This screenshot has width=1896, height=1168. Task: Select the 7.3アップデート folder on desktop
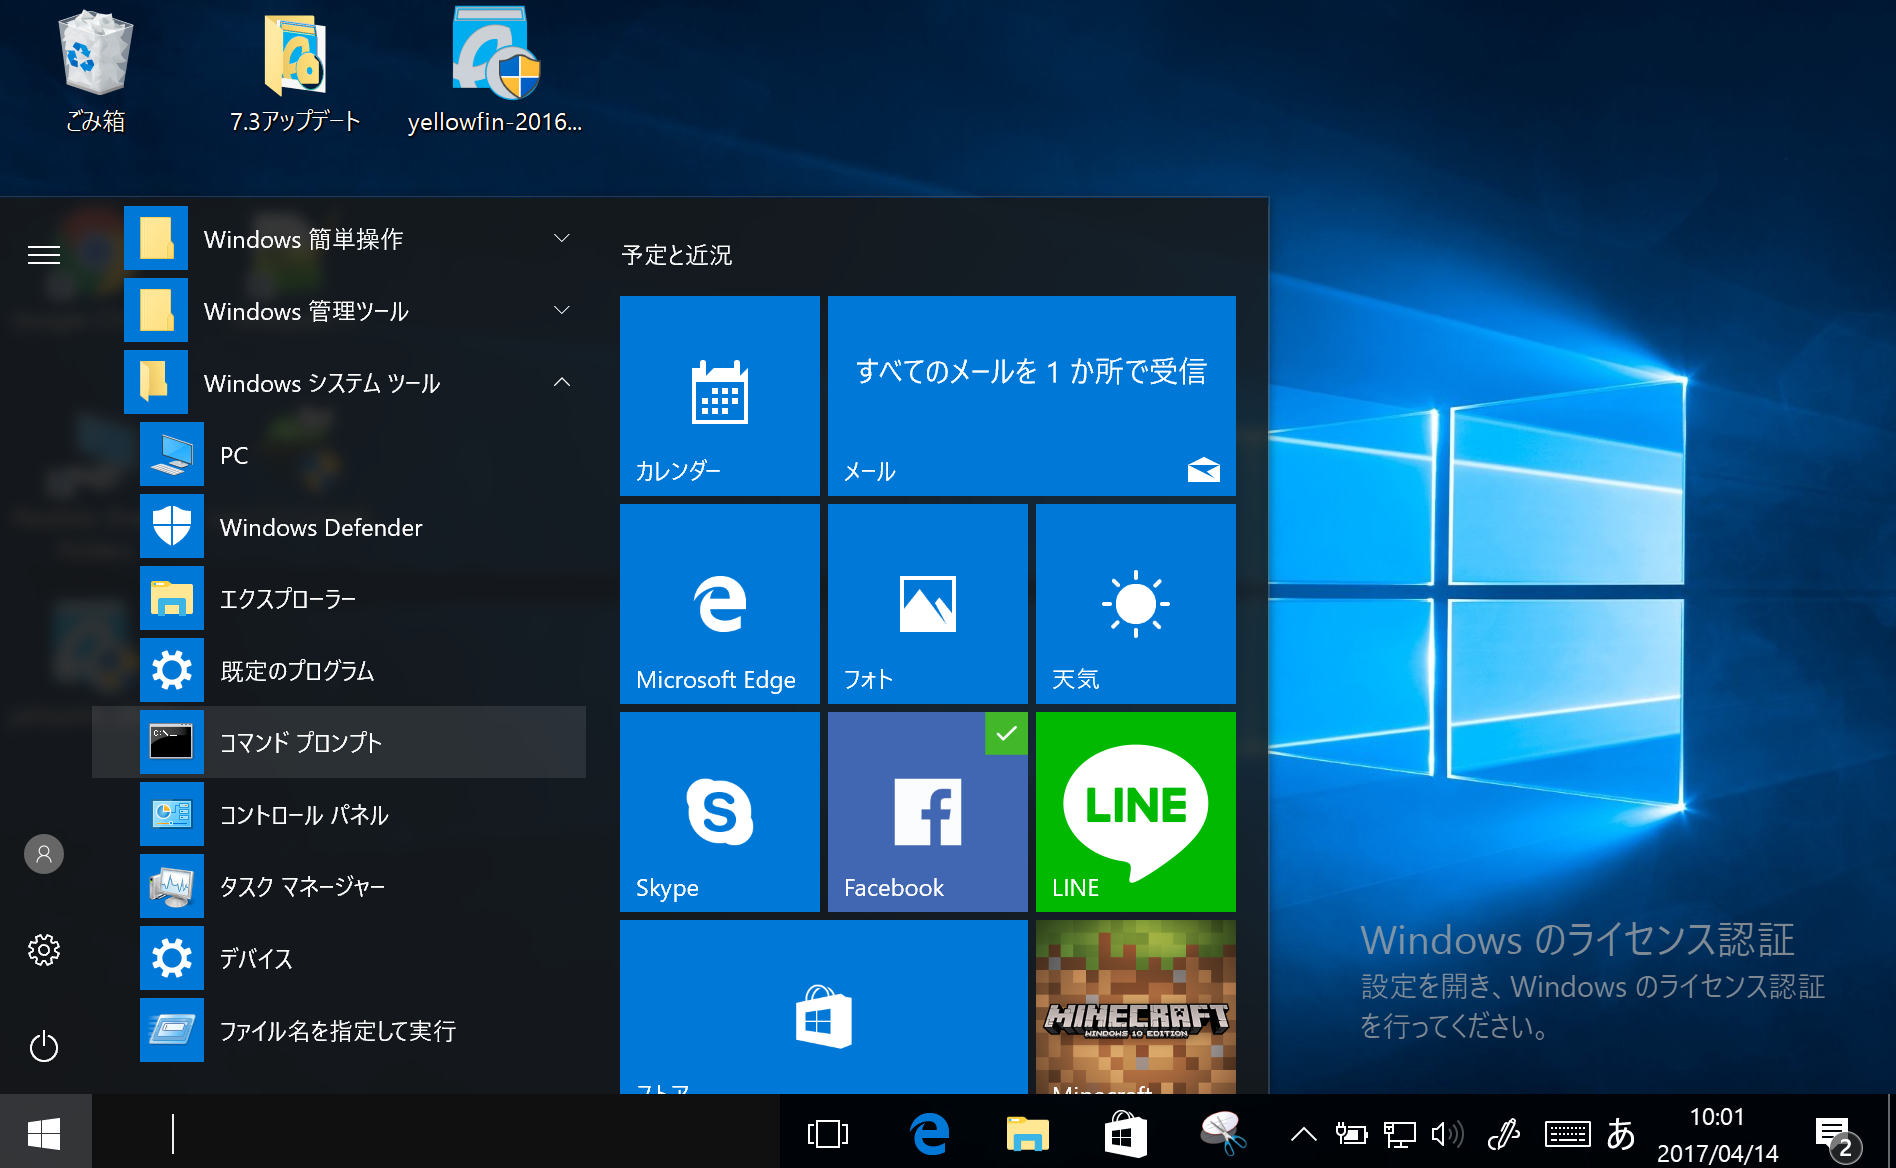point(295,72)
